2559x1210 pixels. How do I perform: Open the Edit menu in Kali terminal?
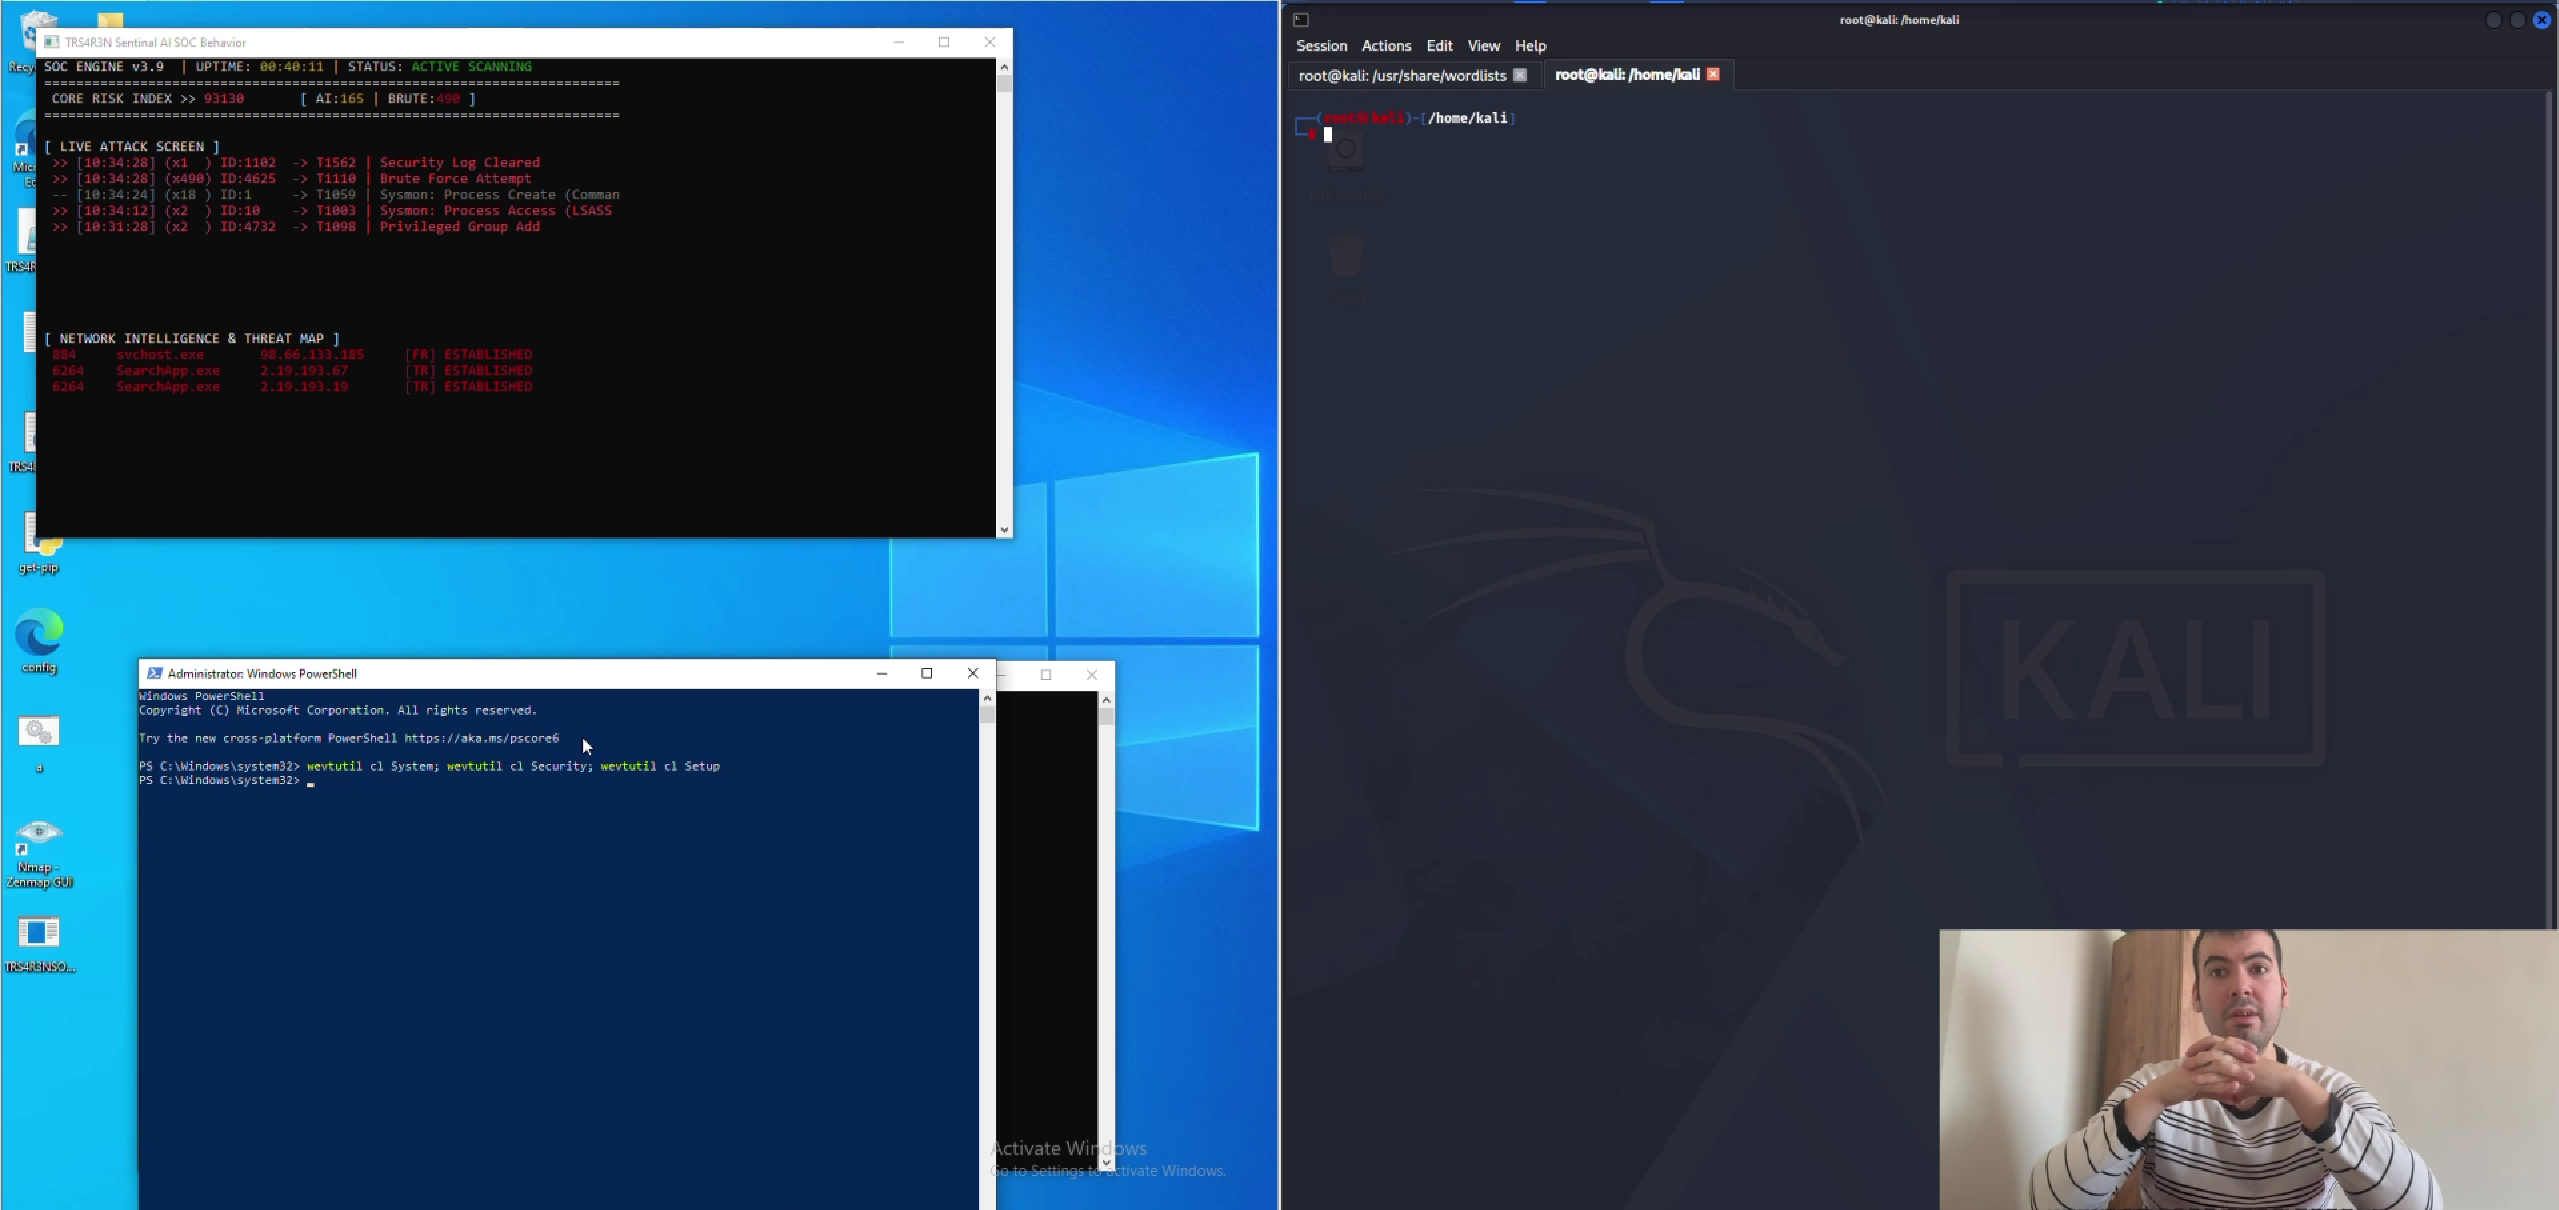coord(1439,46)
